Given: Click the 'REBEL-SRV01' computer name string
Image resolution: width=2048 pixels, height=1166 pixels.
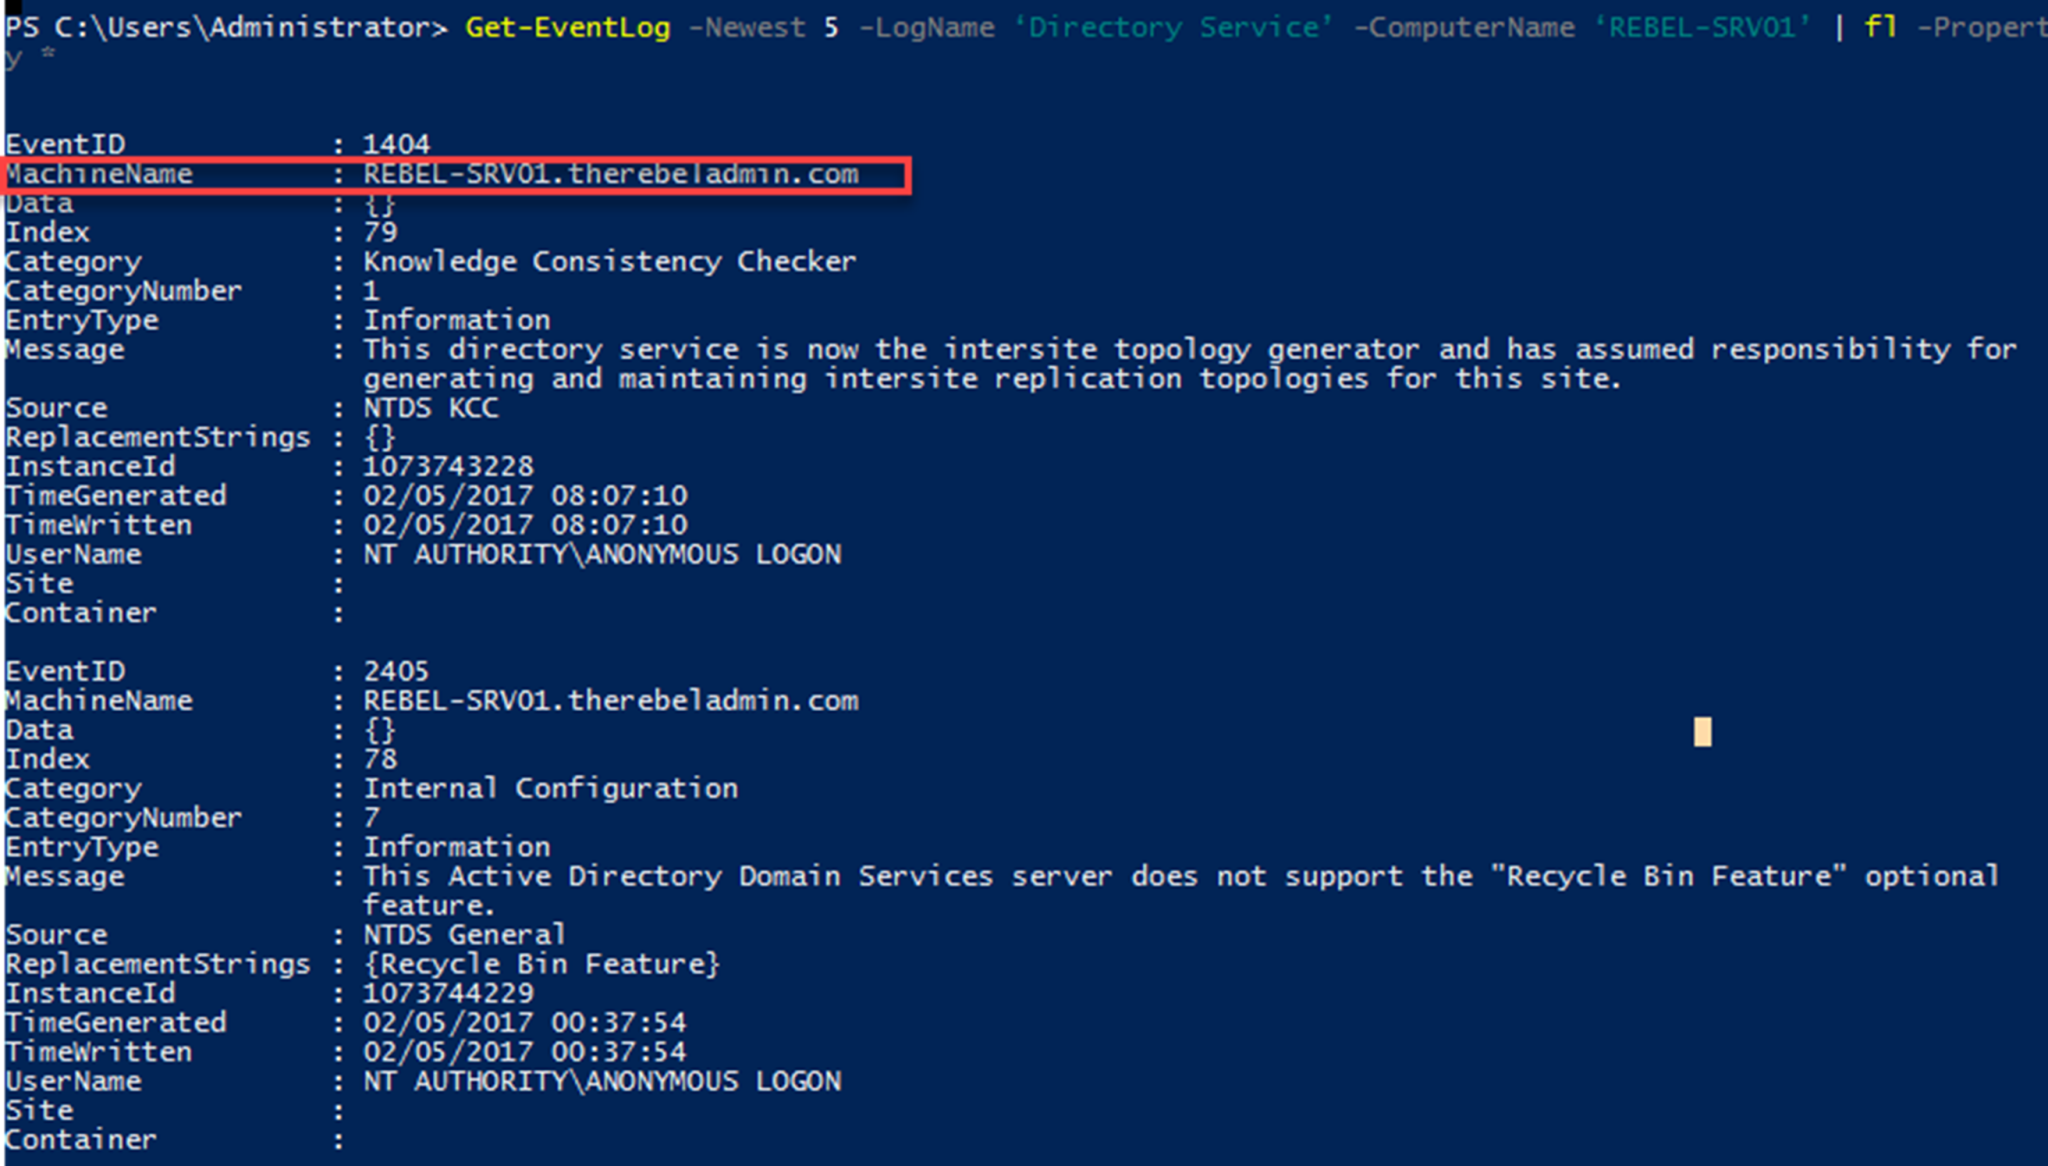Looking at the screenshot, I should (1700, 27).
